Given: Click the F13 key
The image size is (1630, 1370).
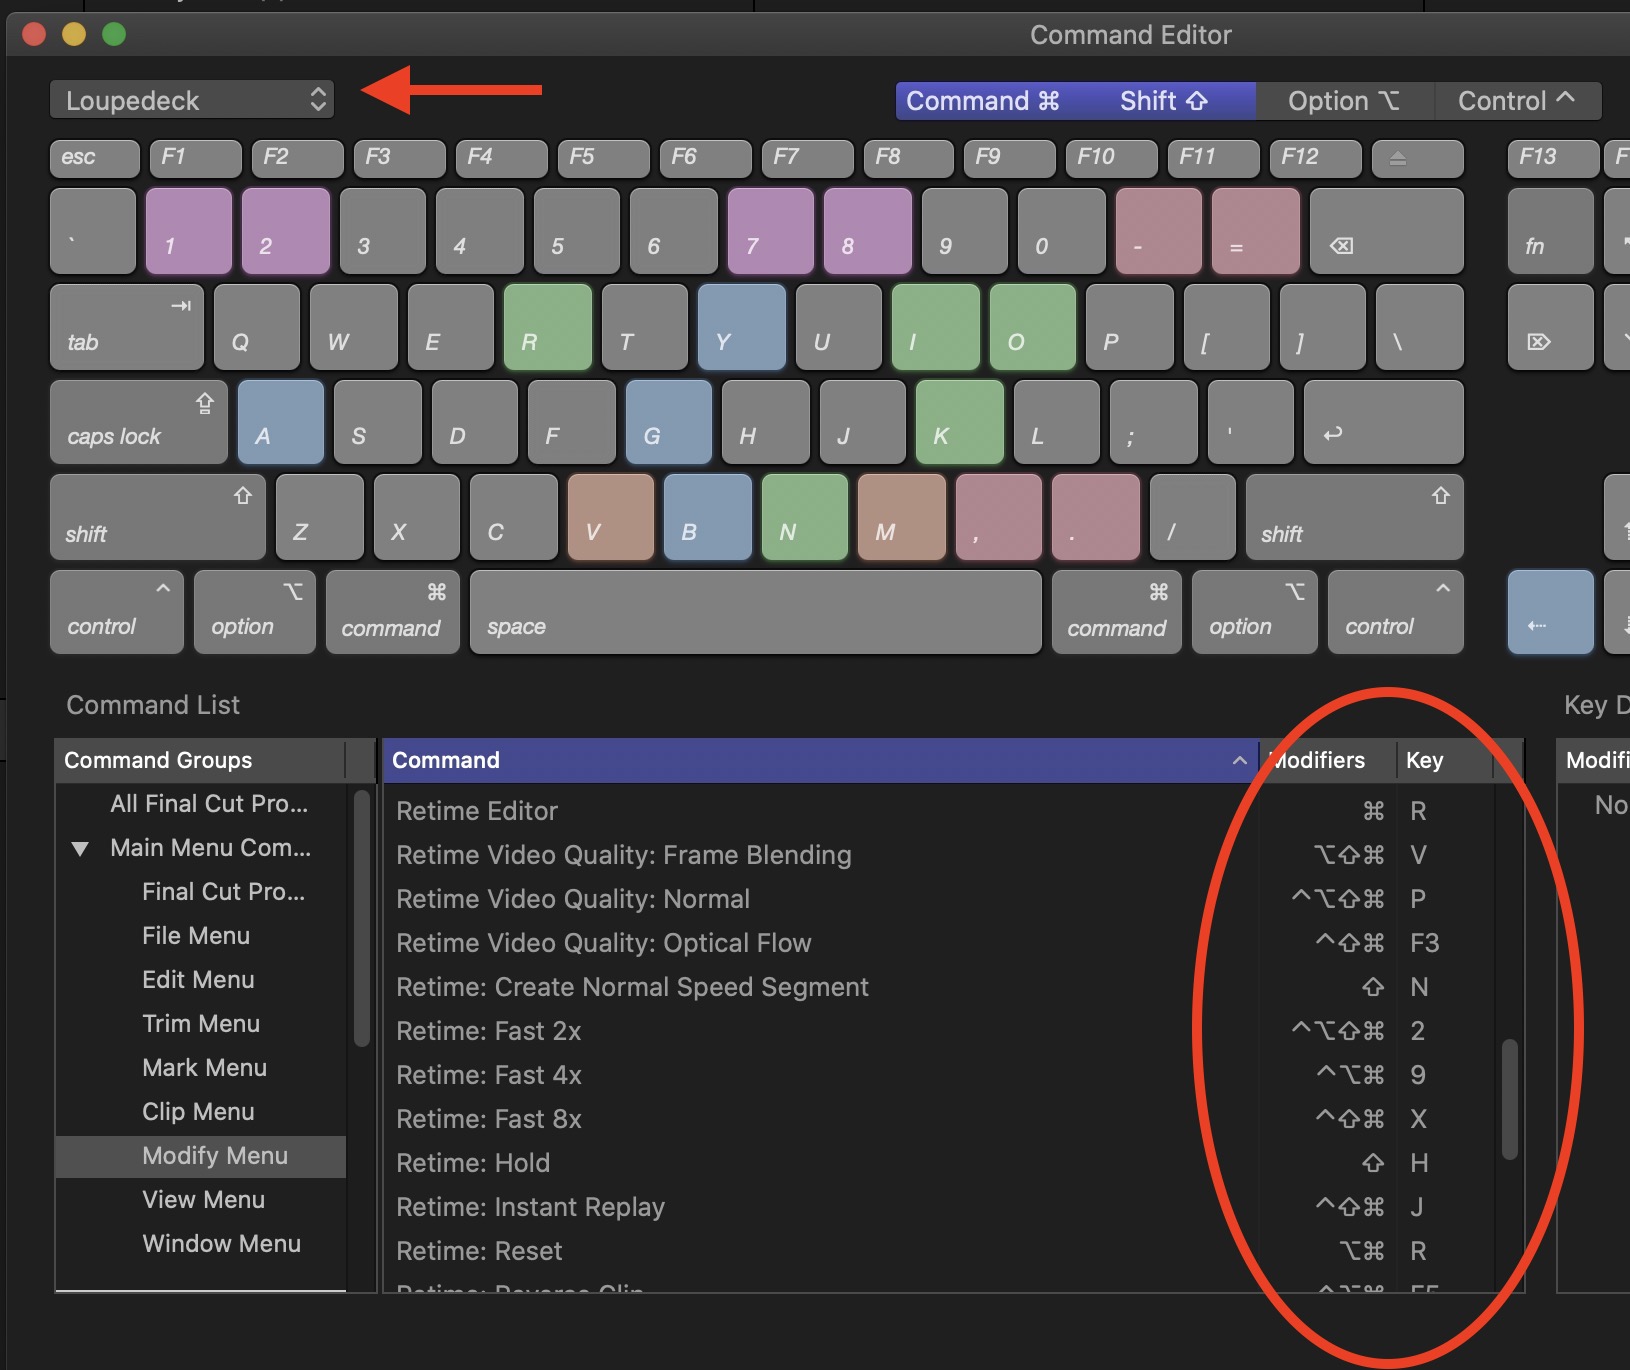Looking at the screenshot, I should pyautogui.click(x=1553, y=157).
